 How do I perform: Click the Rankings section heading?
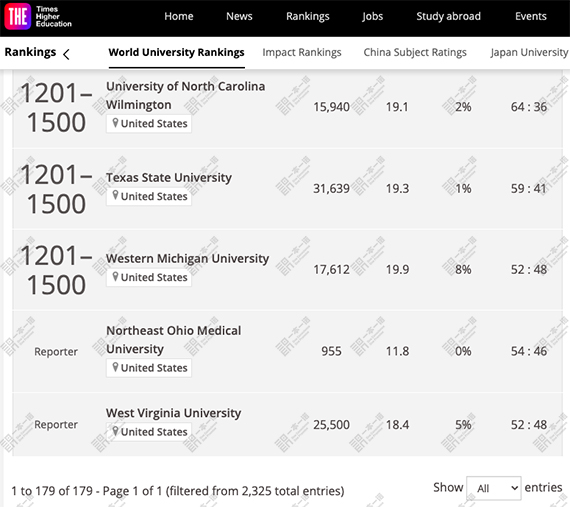tap(30, 52)
